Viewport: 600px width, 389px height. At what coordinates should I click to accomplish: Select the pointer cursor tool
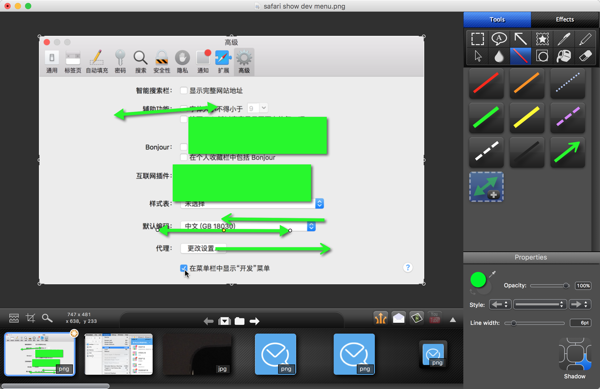pyautogui.click(x=478, y=56)
